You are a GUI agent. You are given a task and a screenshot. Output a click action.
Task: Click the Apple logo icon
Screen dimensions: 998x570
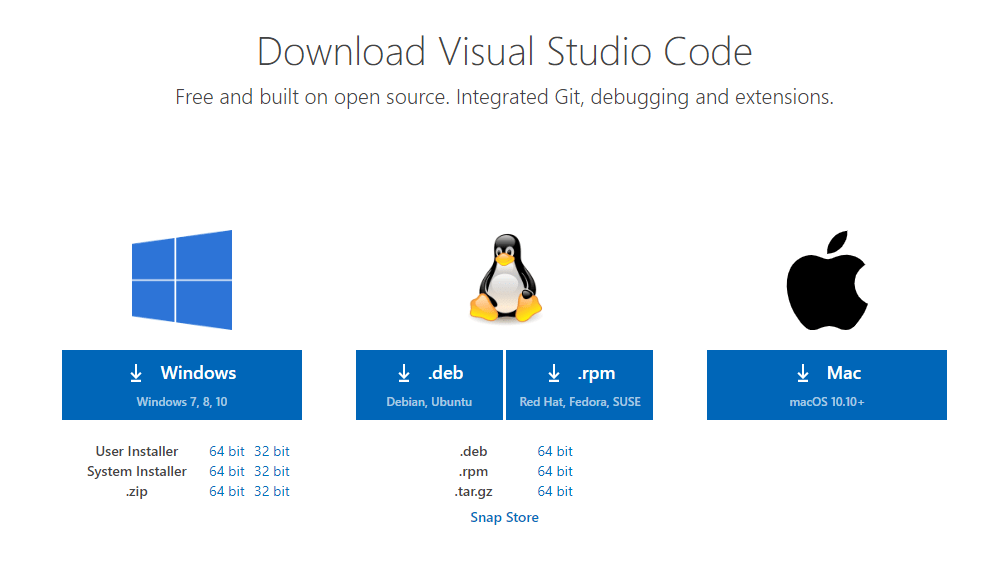[x=826, y=279]
